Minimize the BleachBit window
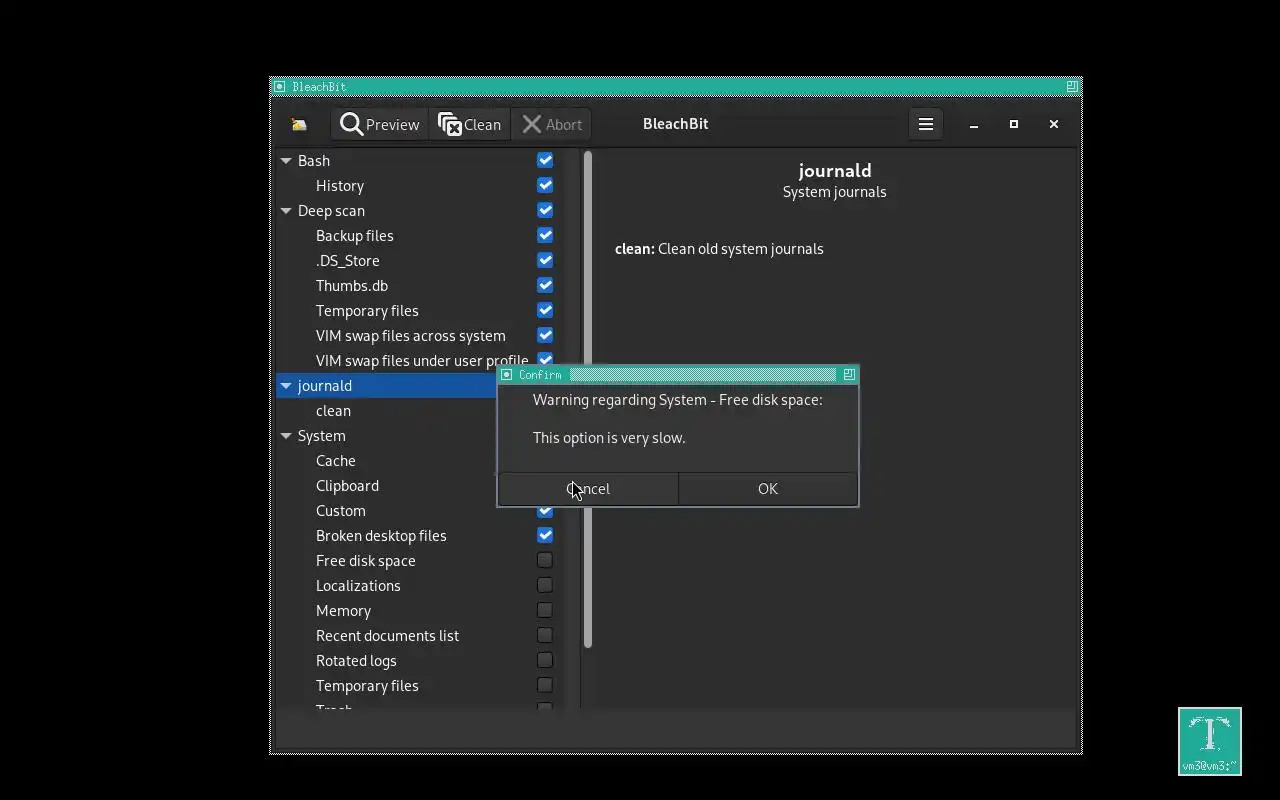The image size is (1280, 800). tap(974, 124)
